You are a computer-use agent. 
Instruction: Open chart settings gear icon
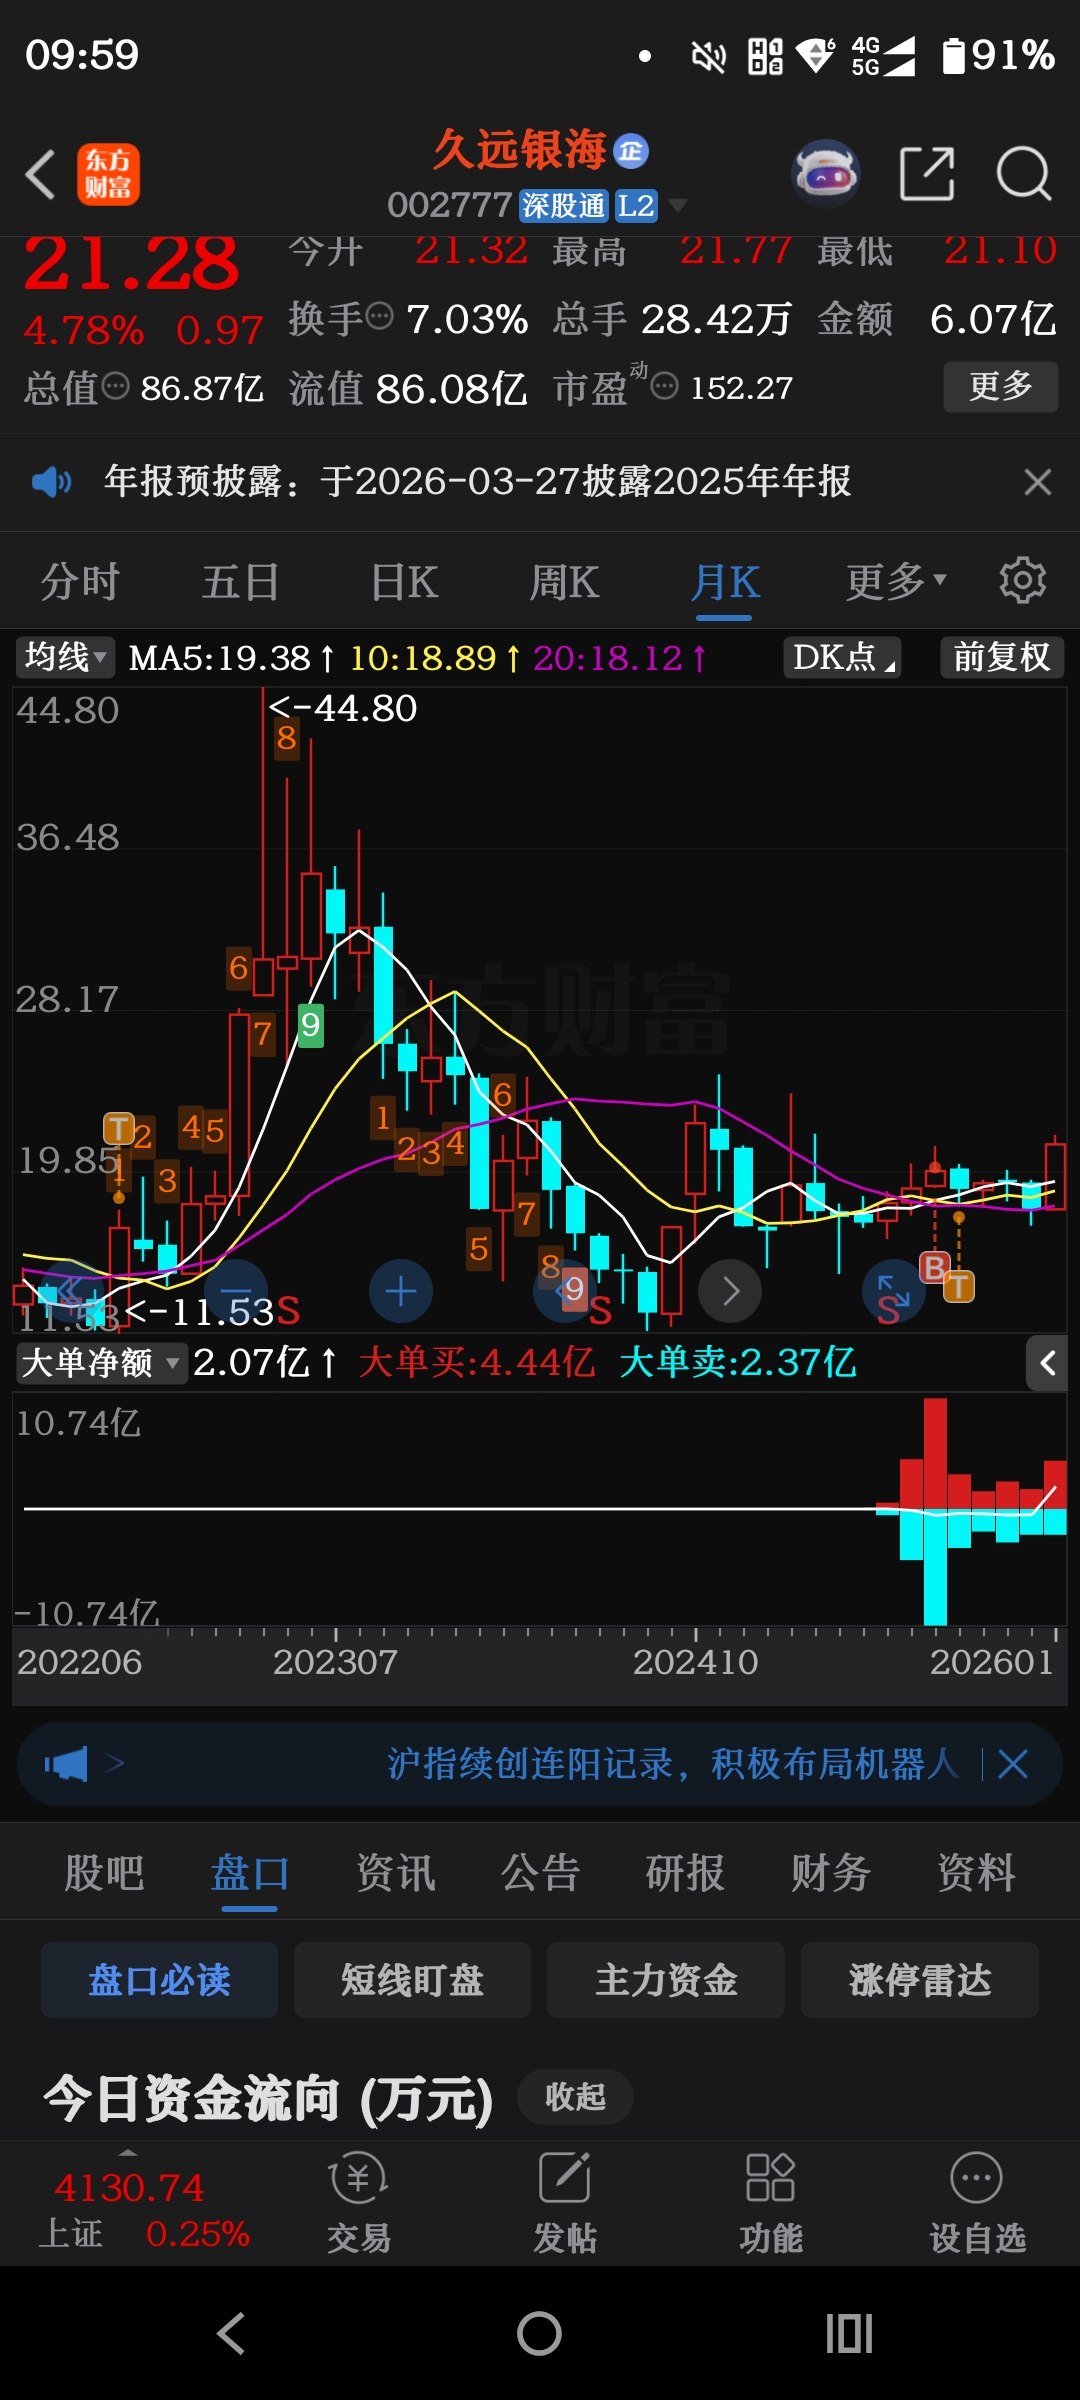click(x=1022, y=580)
